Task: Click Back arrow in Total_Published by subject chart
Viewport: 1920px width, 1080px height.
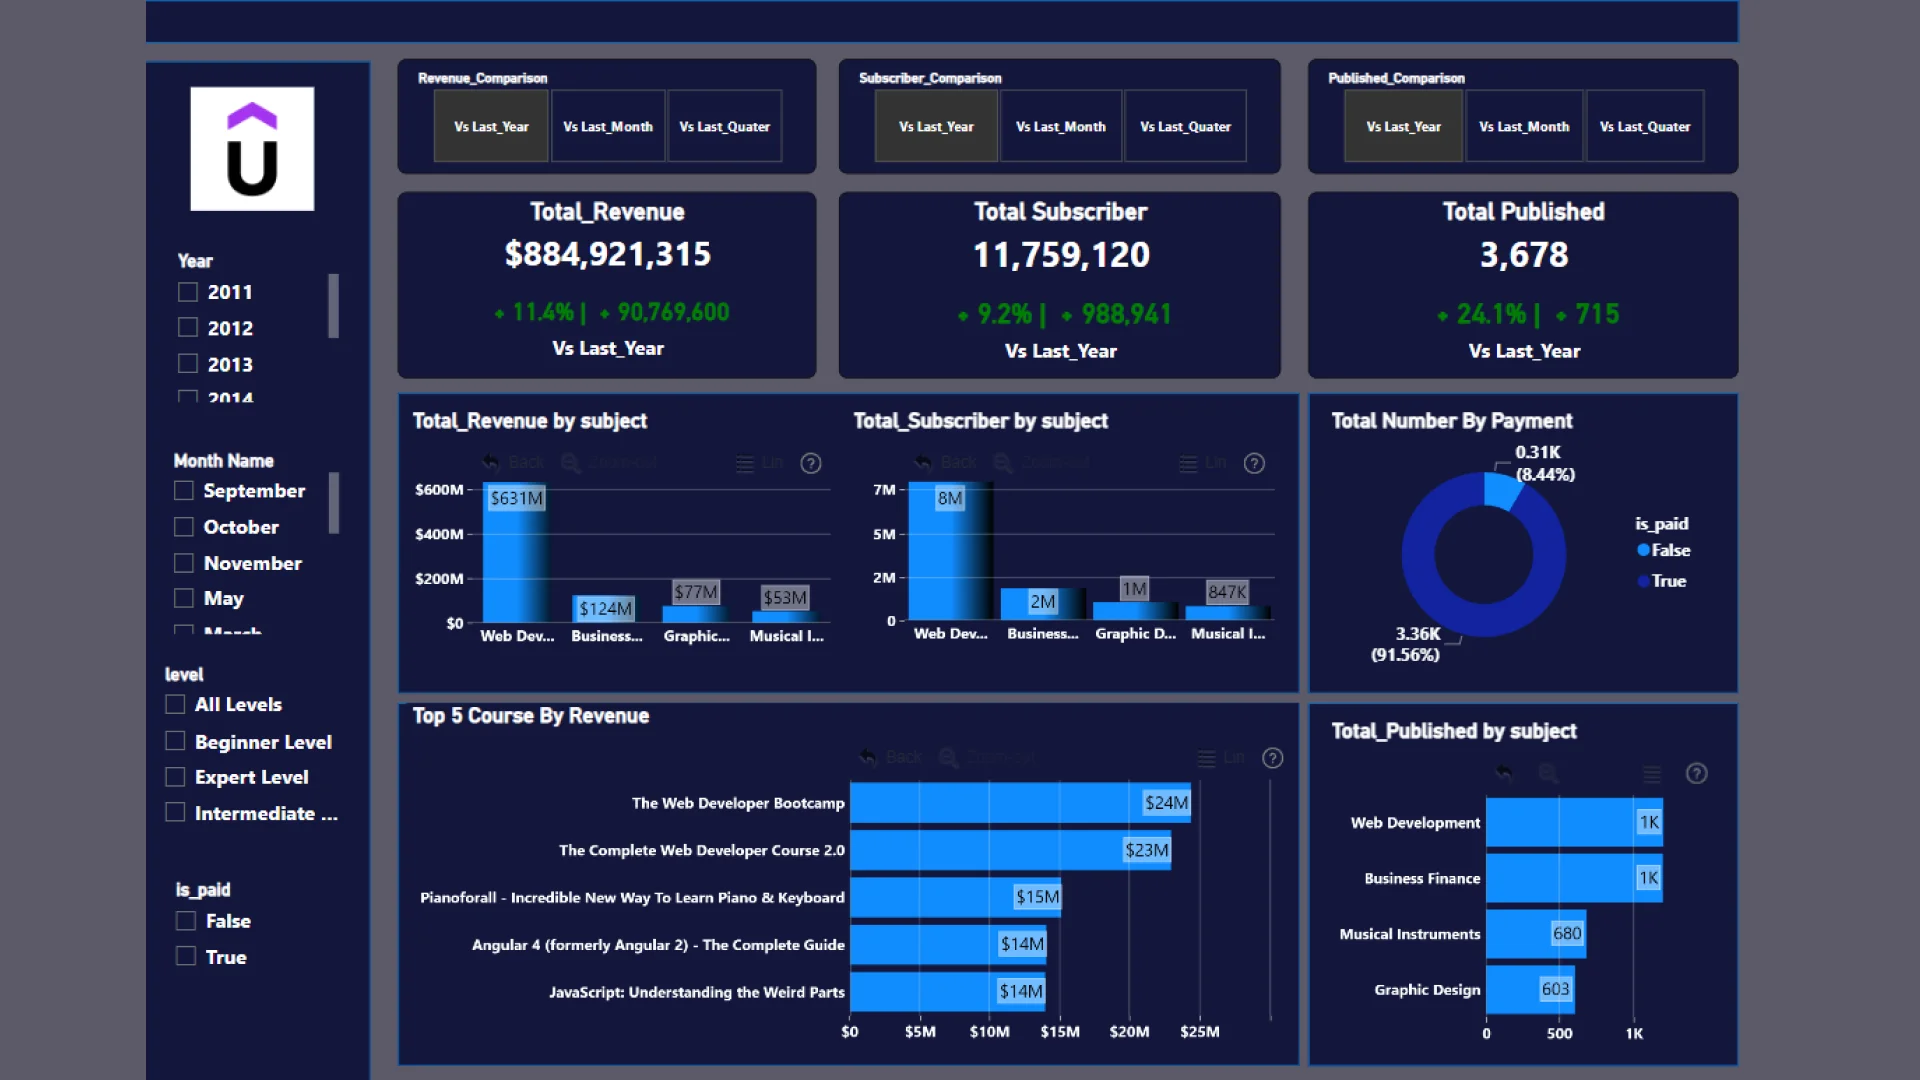Action: pyautogui.click(x=1504, y=772)
